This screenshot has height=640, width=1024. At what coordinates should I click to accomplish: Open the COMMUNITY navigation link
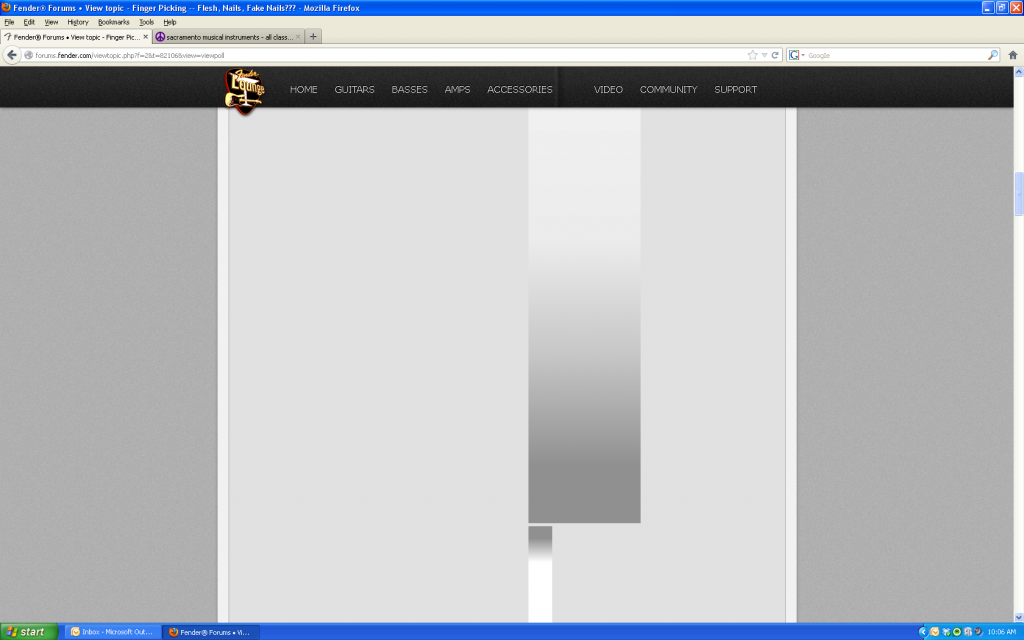(668, 90)
